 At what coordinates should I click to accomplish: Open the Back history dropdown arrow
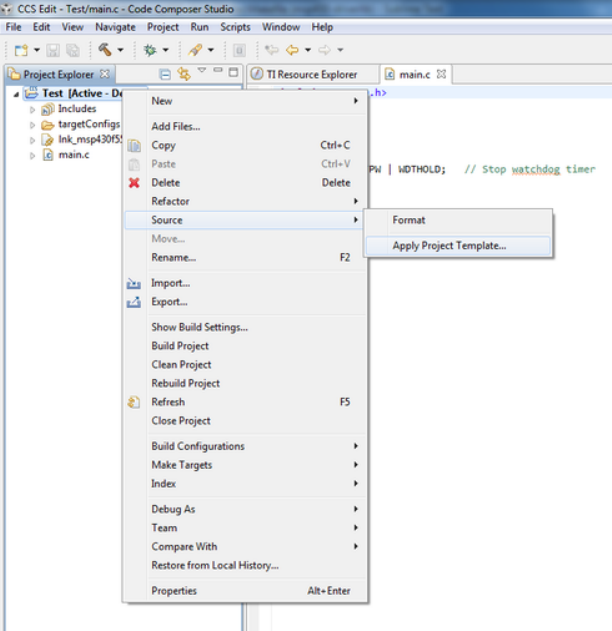[308, 50]
